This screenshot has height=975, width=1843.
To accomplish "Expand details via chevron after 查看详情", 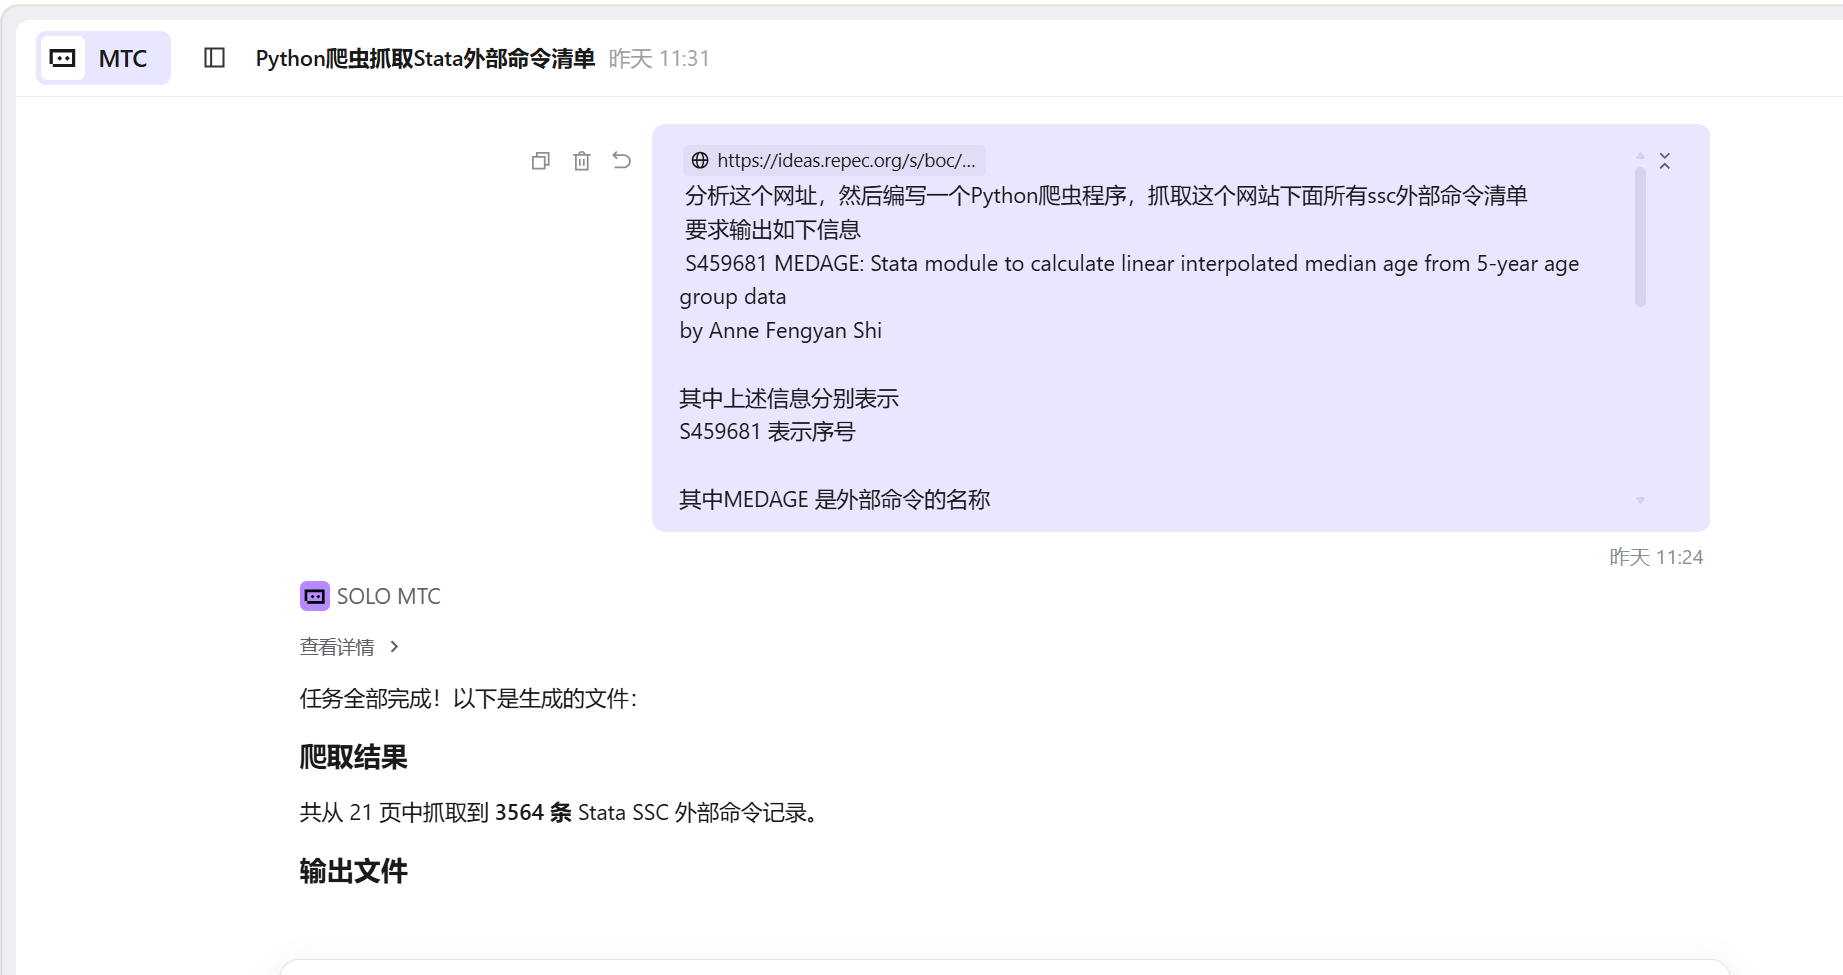I will tap(395, 647).
